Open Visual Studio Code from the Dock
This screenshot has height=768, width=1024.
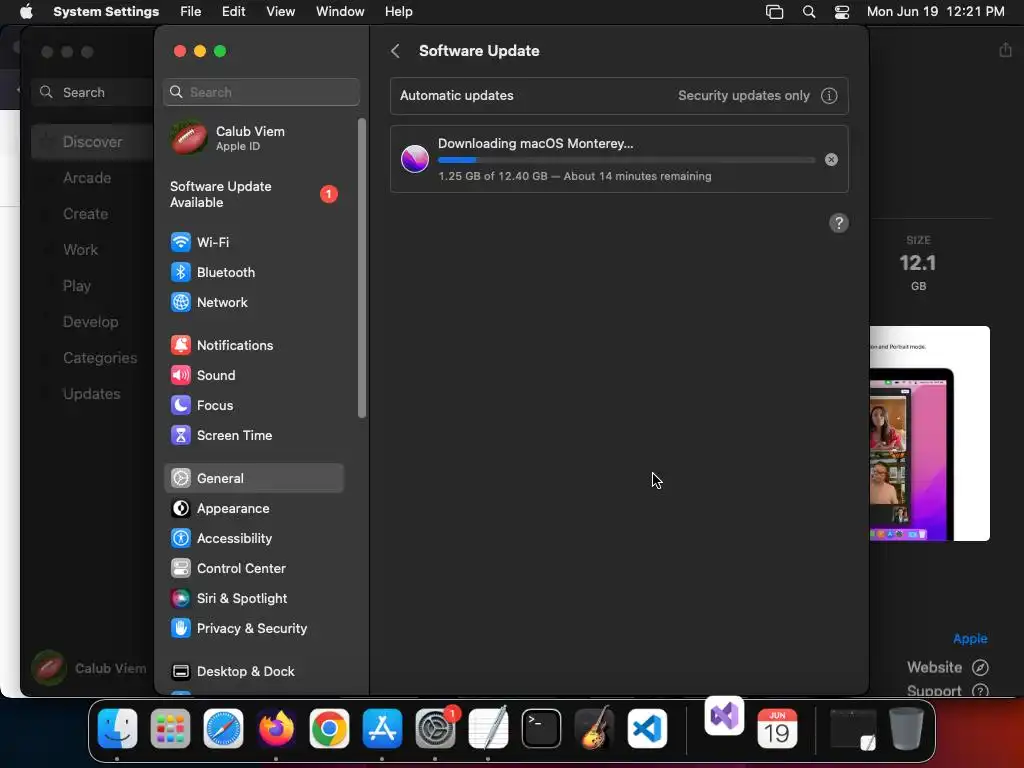[x=647, y=728]
